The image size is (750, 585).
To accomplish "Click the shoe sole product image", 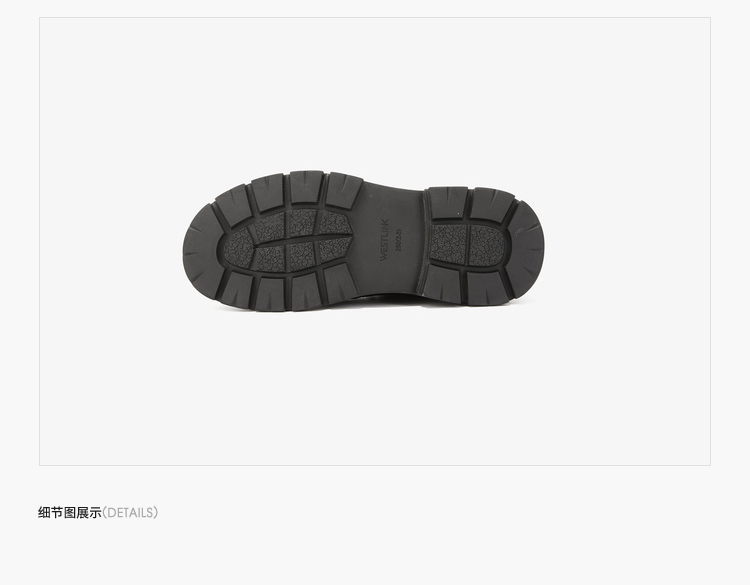I will 363,241.
